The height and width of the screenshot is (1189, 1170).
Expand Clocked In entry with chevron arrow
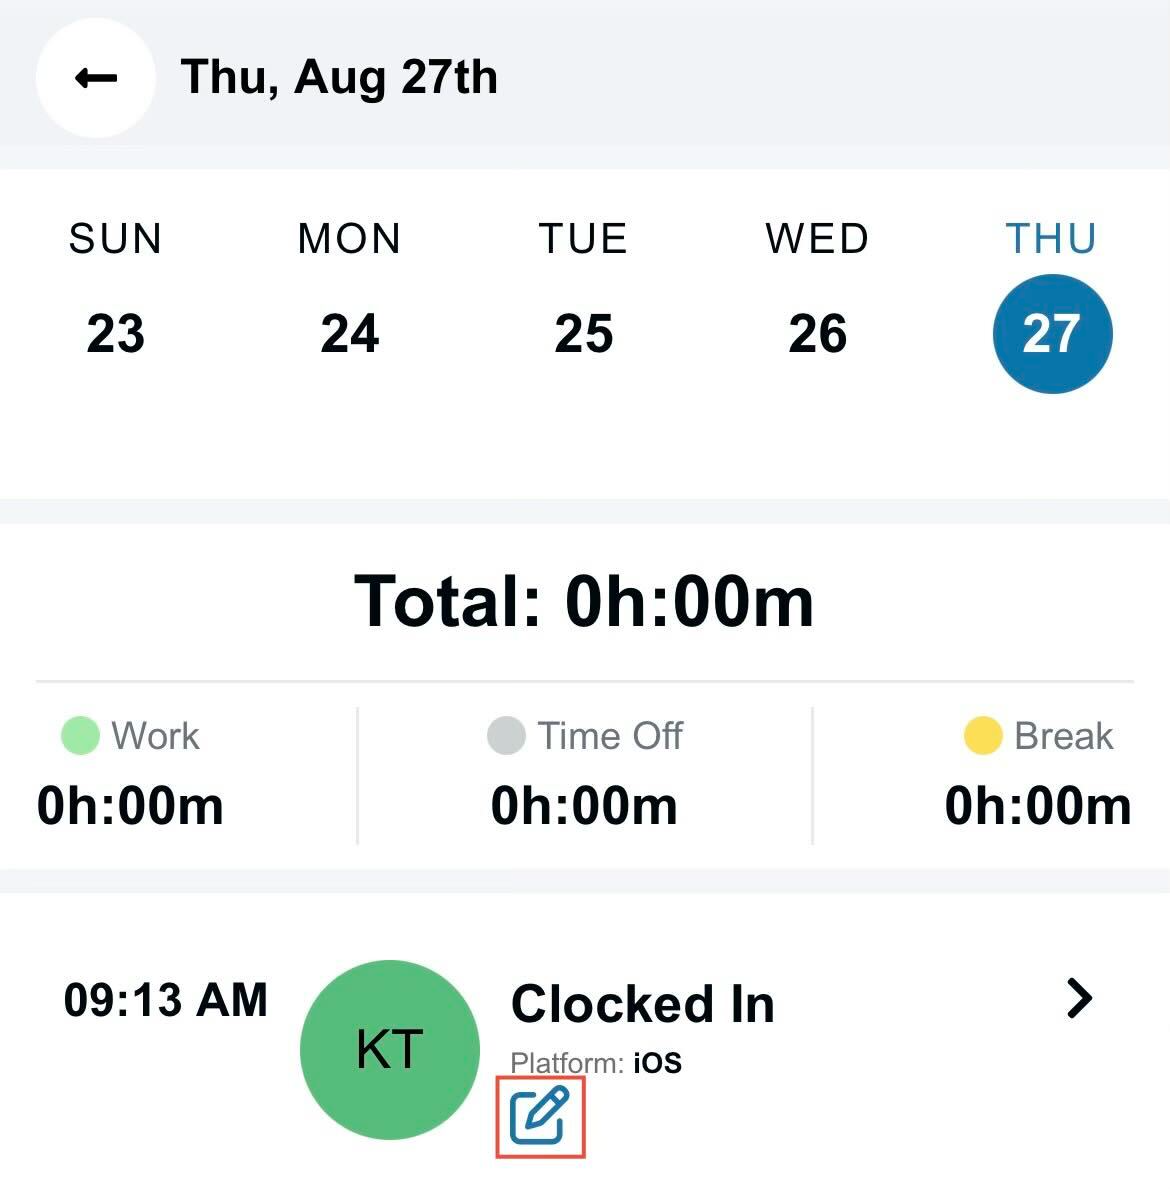point(1079,998)
